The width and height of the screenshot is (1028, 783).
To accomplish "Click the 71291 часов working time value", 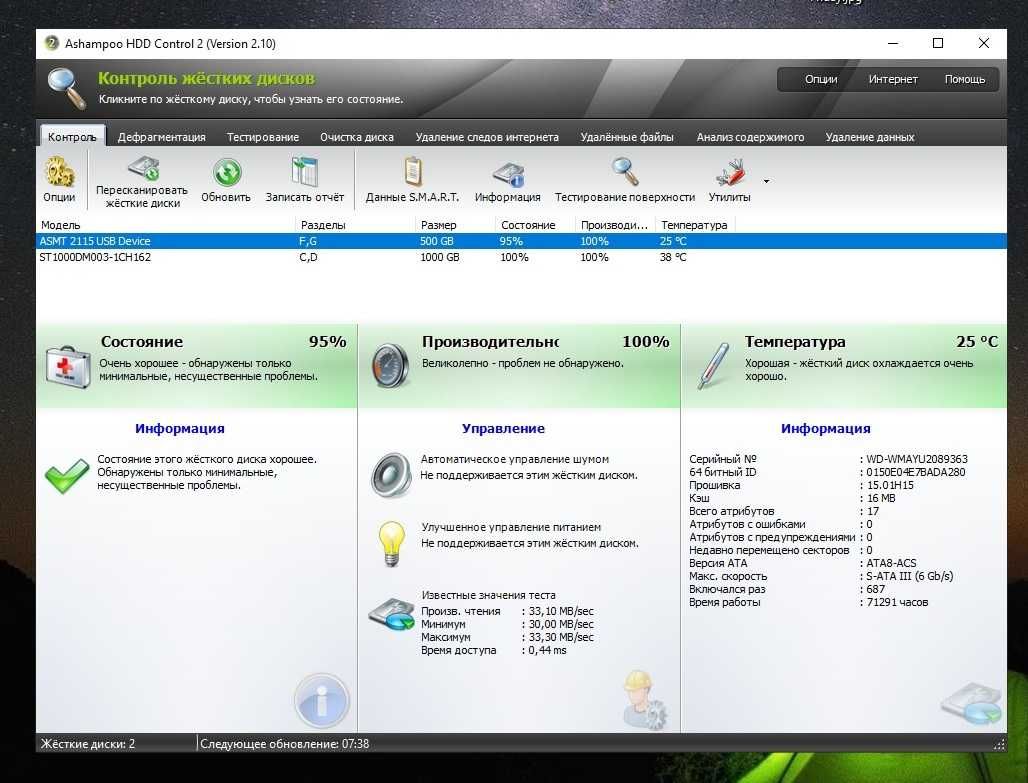I will [x=897, y=602].
